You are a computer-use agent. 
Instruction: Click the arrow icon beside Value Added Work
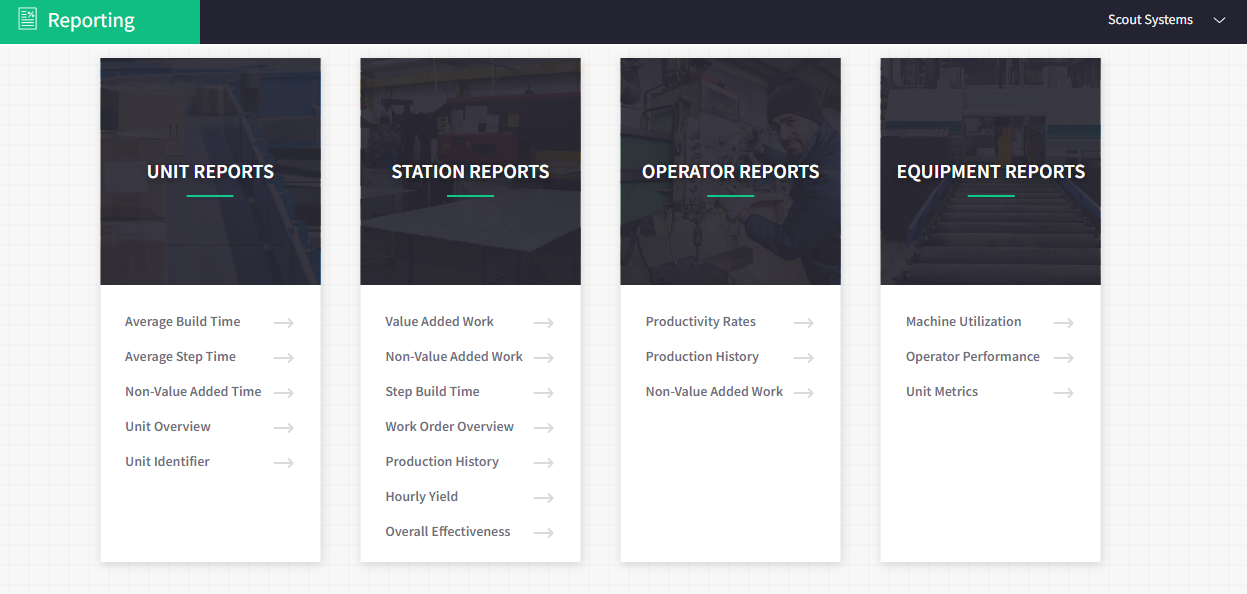544,323
